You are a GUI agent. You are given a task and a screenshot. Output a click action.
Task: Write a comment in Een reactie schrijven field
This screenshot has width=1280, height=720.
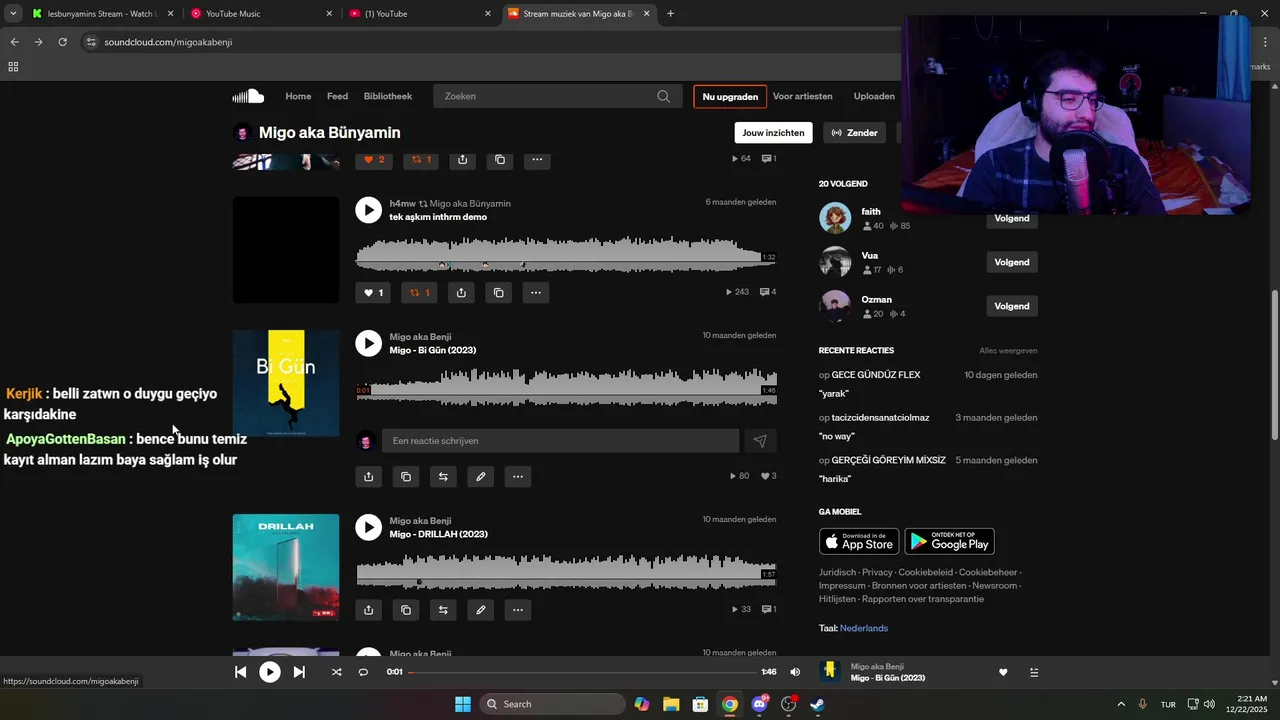tap(560, 441)
